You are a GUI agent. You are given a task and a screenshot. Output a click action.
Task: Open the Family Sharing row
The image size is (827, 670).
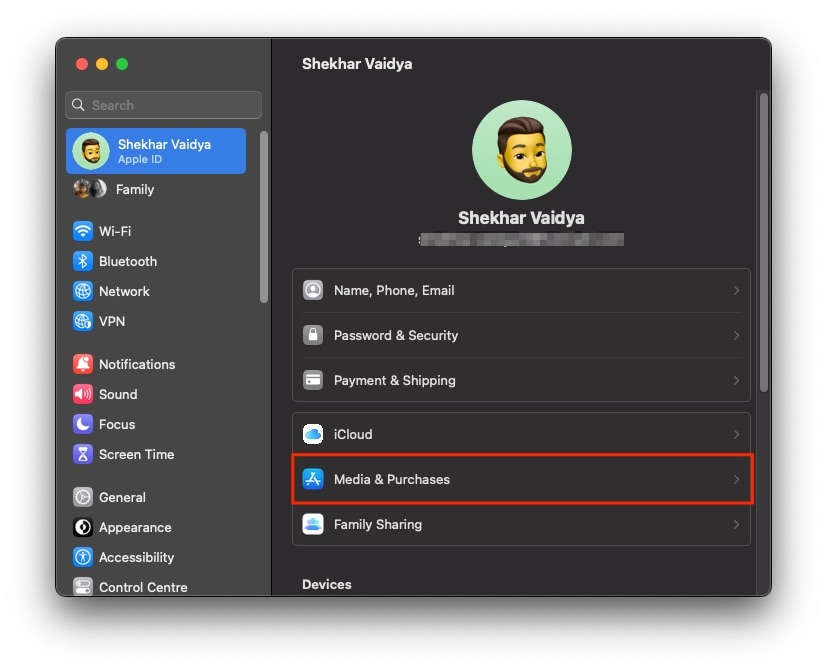(521, 524)
